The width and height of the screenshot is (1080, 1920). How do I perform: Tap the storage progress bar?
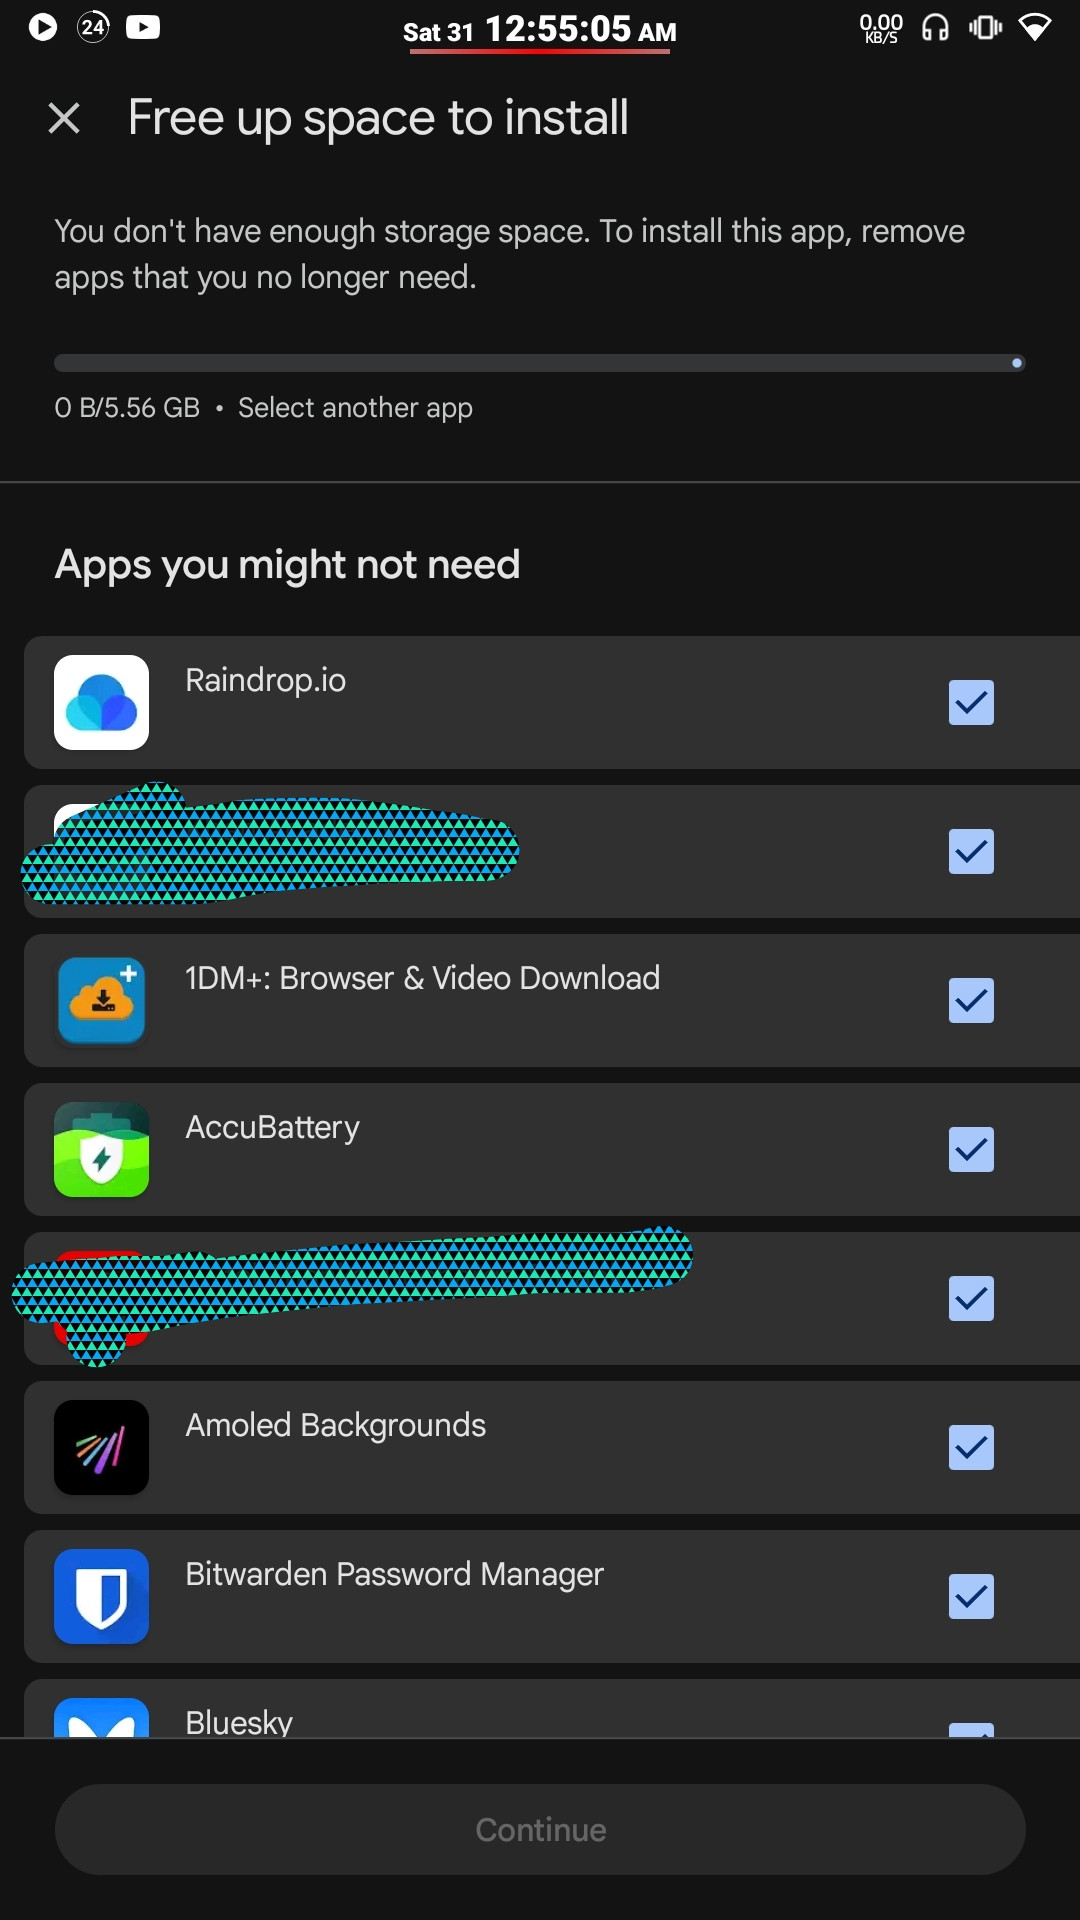coord(540,363)
